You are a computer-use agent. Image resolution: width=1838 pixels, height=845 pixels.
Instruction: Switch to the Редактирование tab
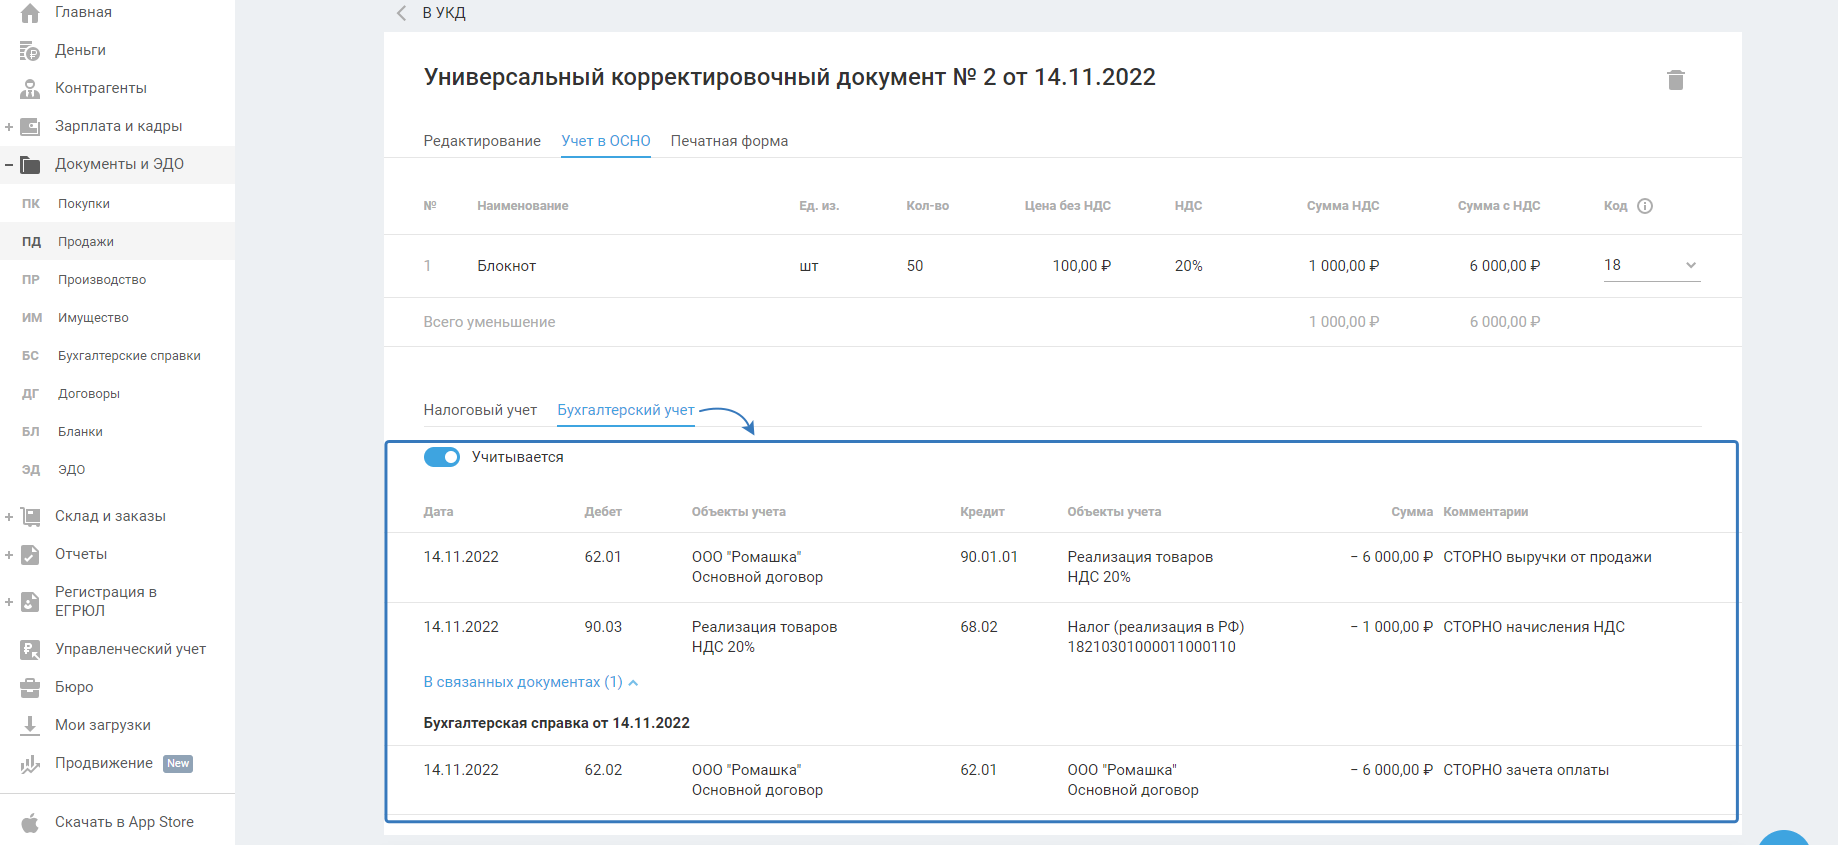coord(482,141)
